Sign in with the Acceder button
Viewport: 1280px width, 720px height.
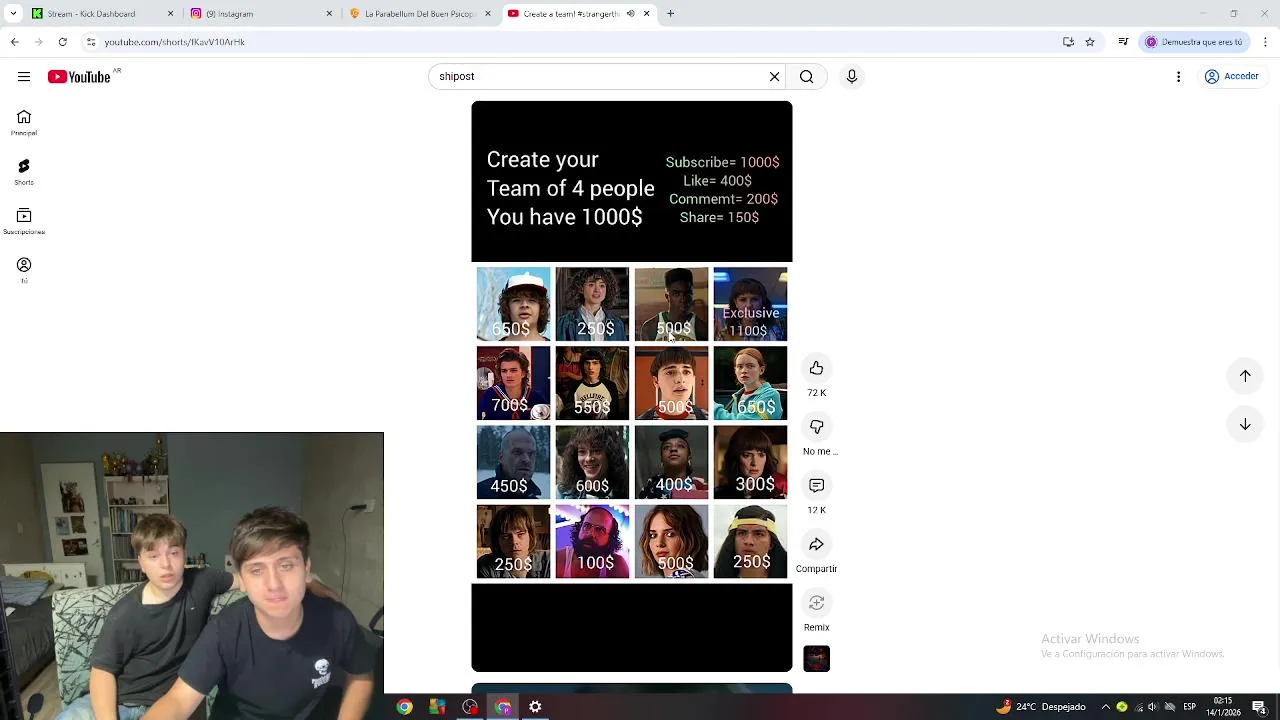(1232, 77)
